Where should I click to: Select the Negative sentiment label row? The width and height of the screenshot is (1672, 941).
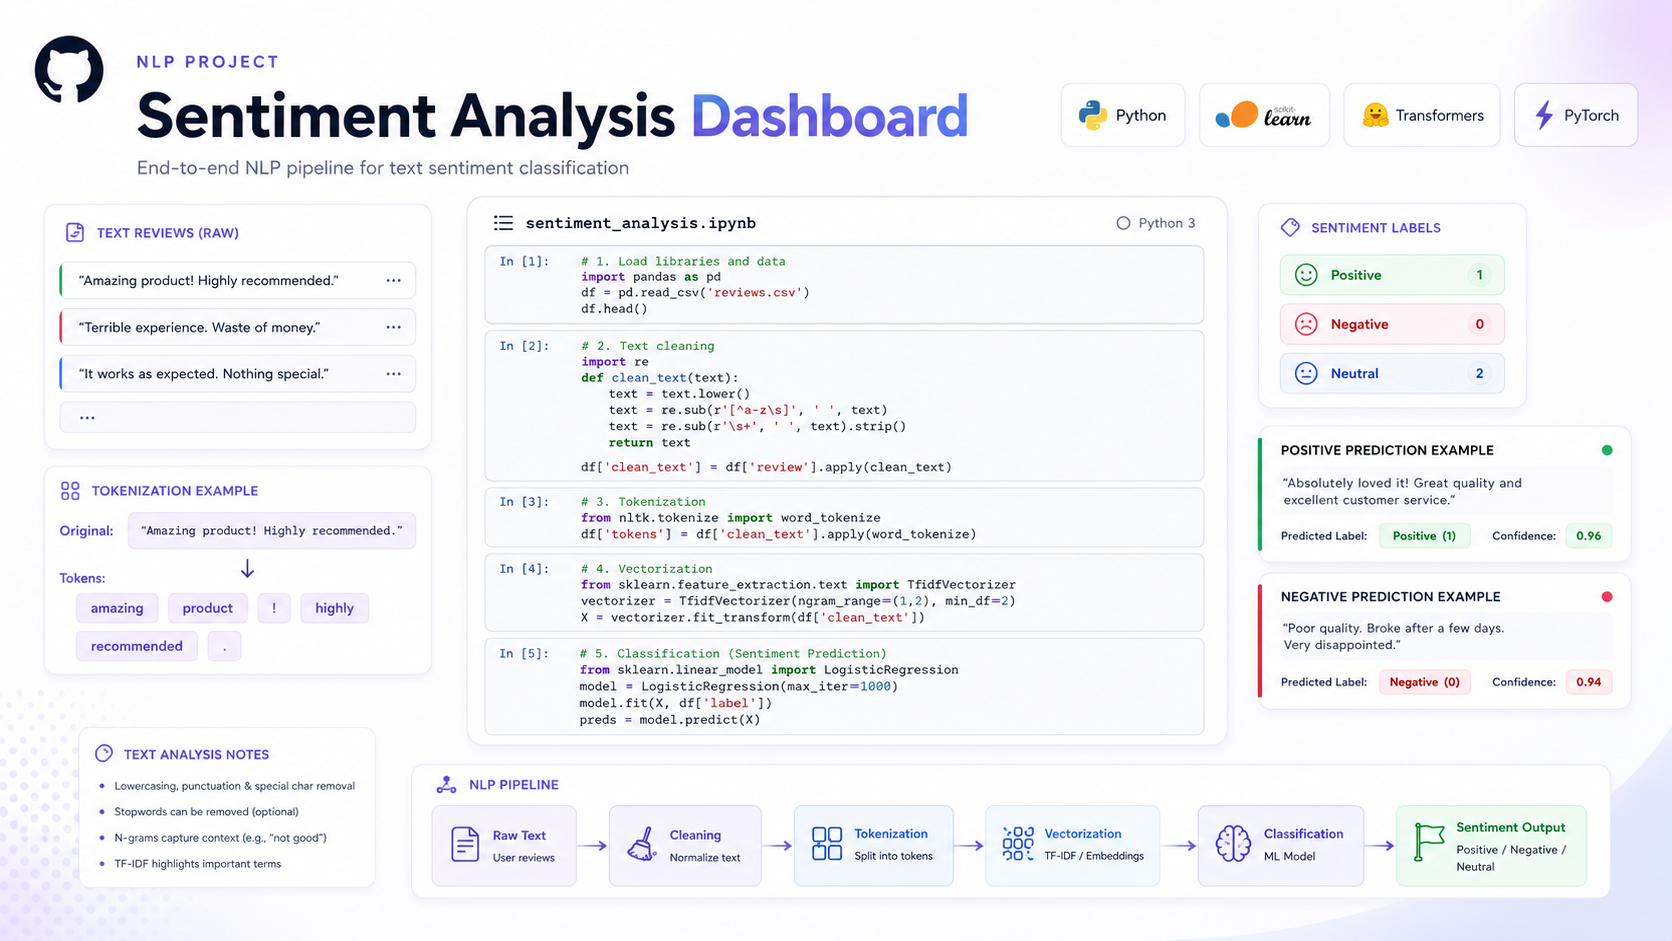[1392, 324]
